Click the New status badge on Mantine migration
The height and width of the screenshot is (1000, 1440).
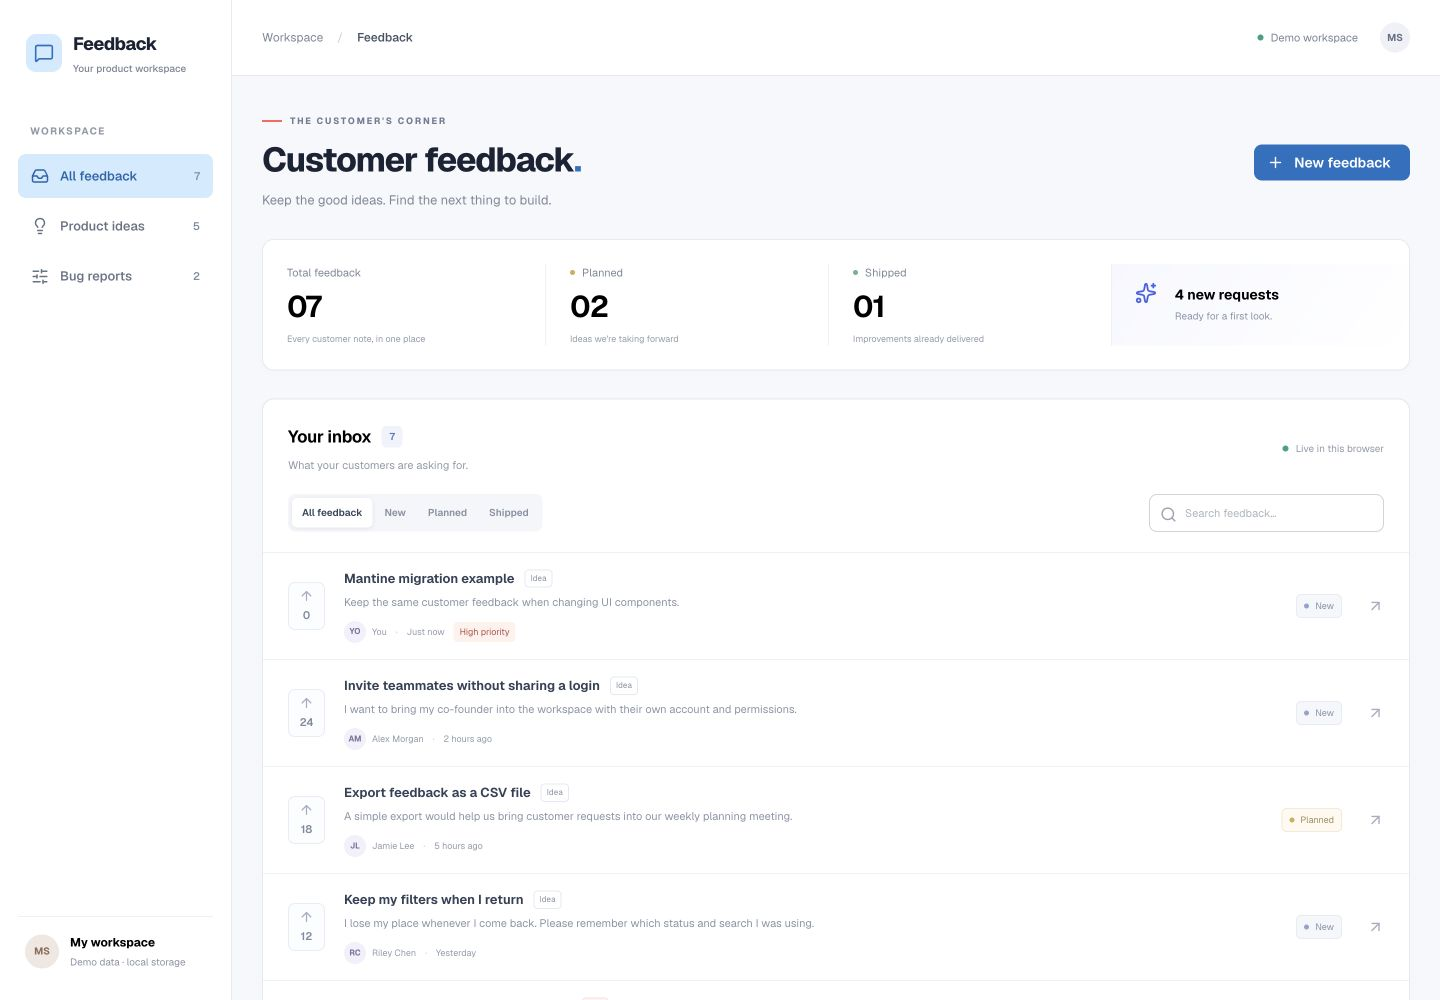1319,606
